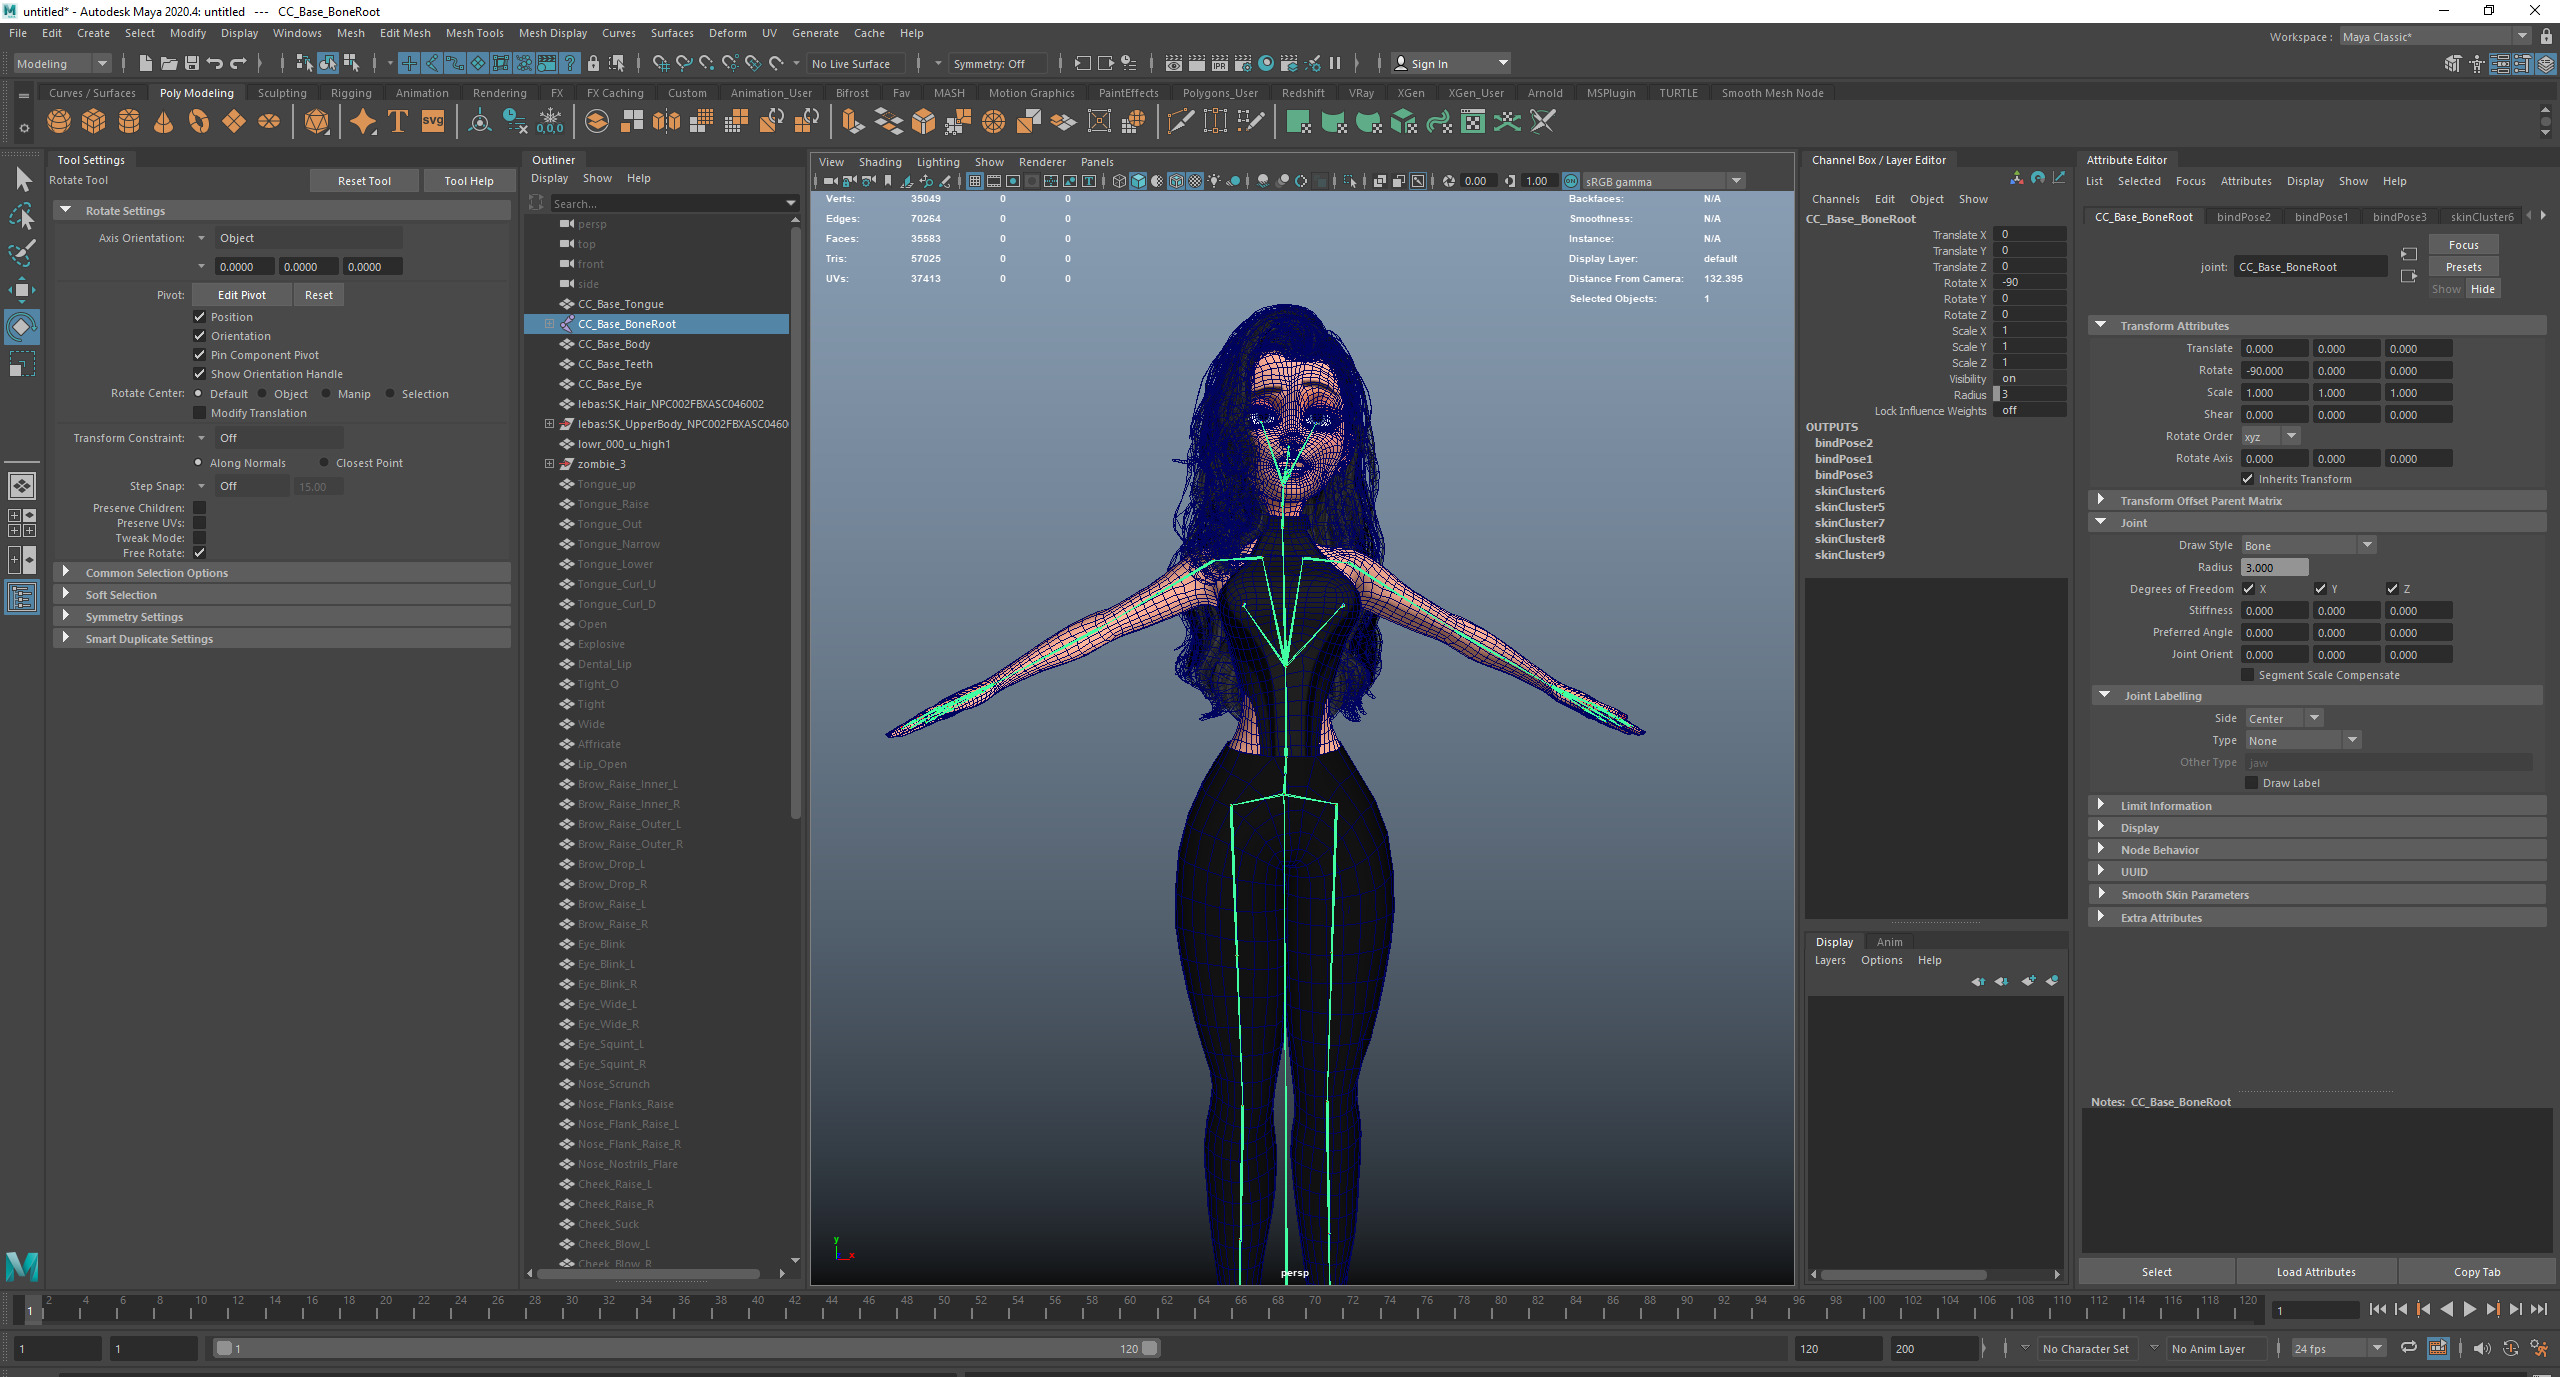Click the SVG shelf icon
Screen dimensions: 2560x1377
tap(432, 122)
